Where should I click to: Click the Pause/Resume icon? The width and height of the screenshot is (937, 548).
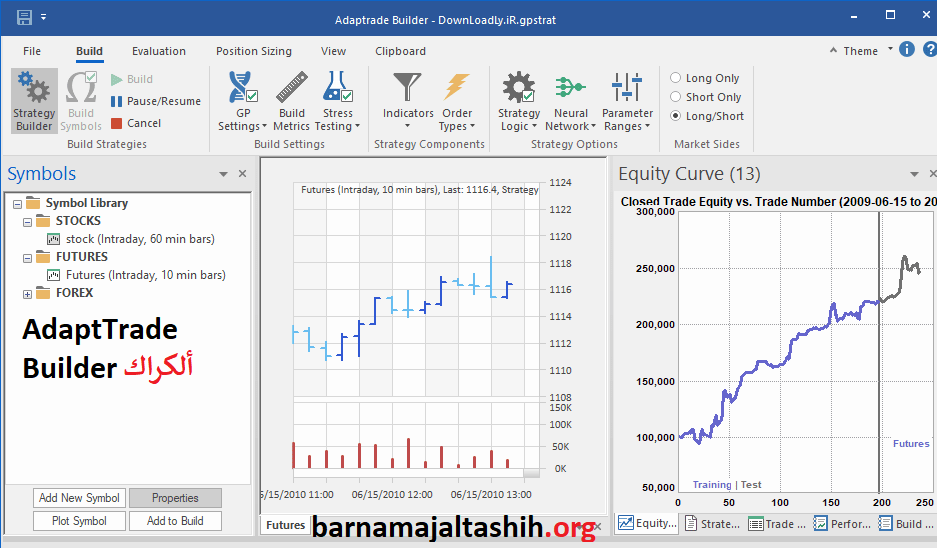[117, 101]
